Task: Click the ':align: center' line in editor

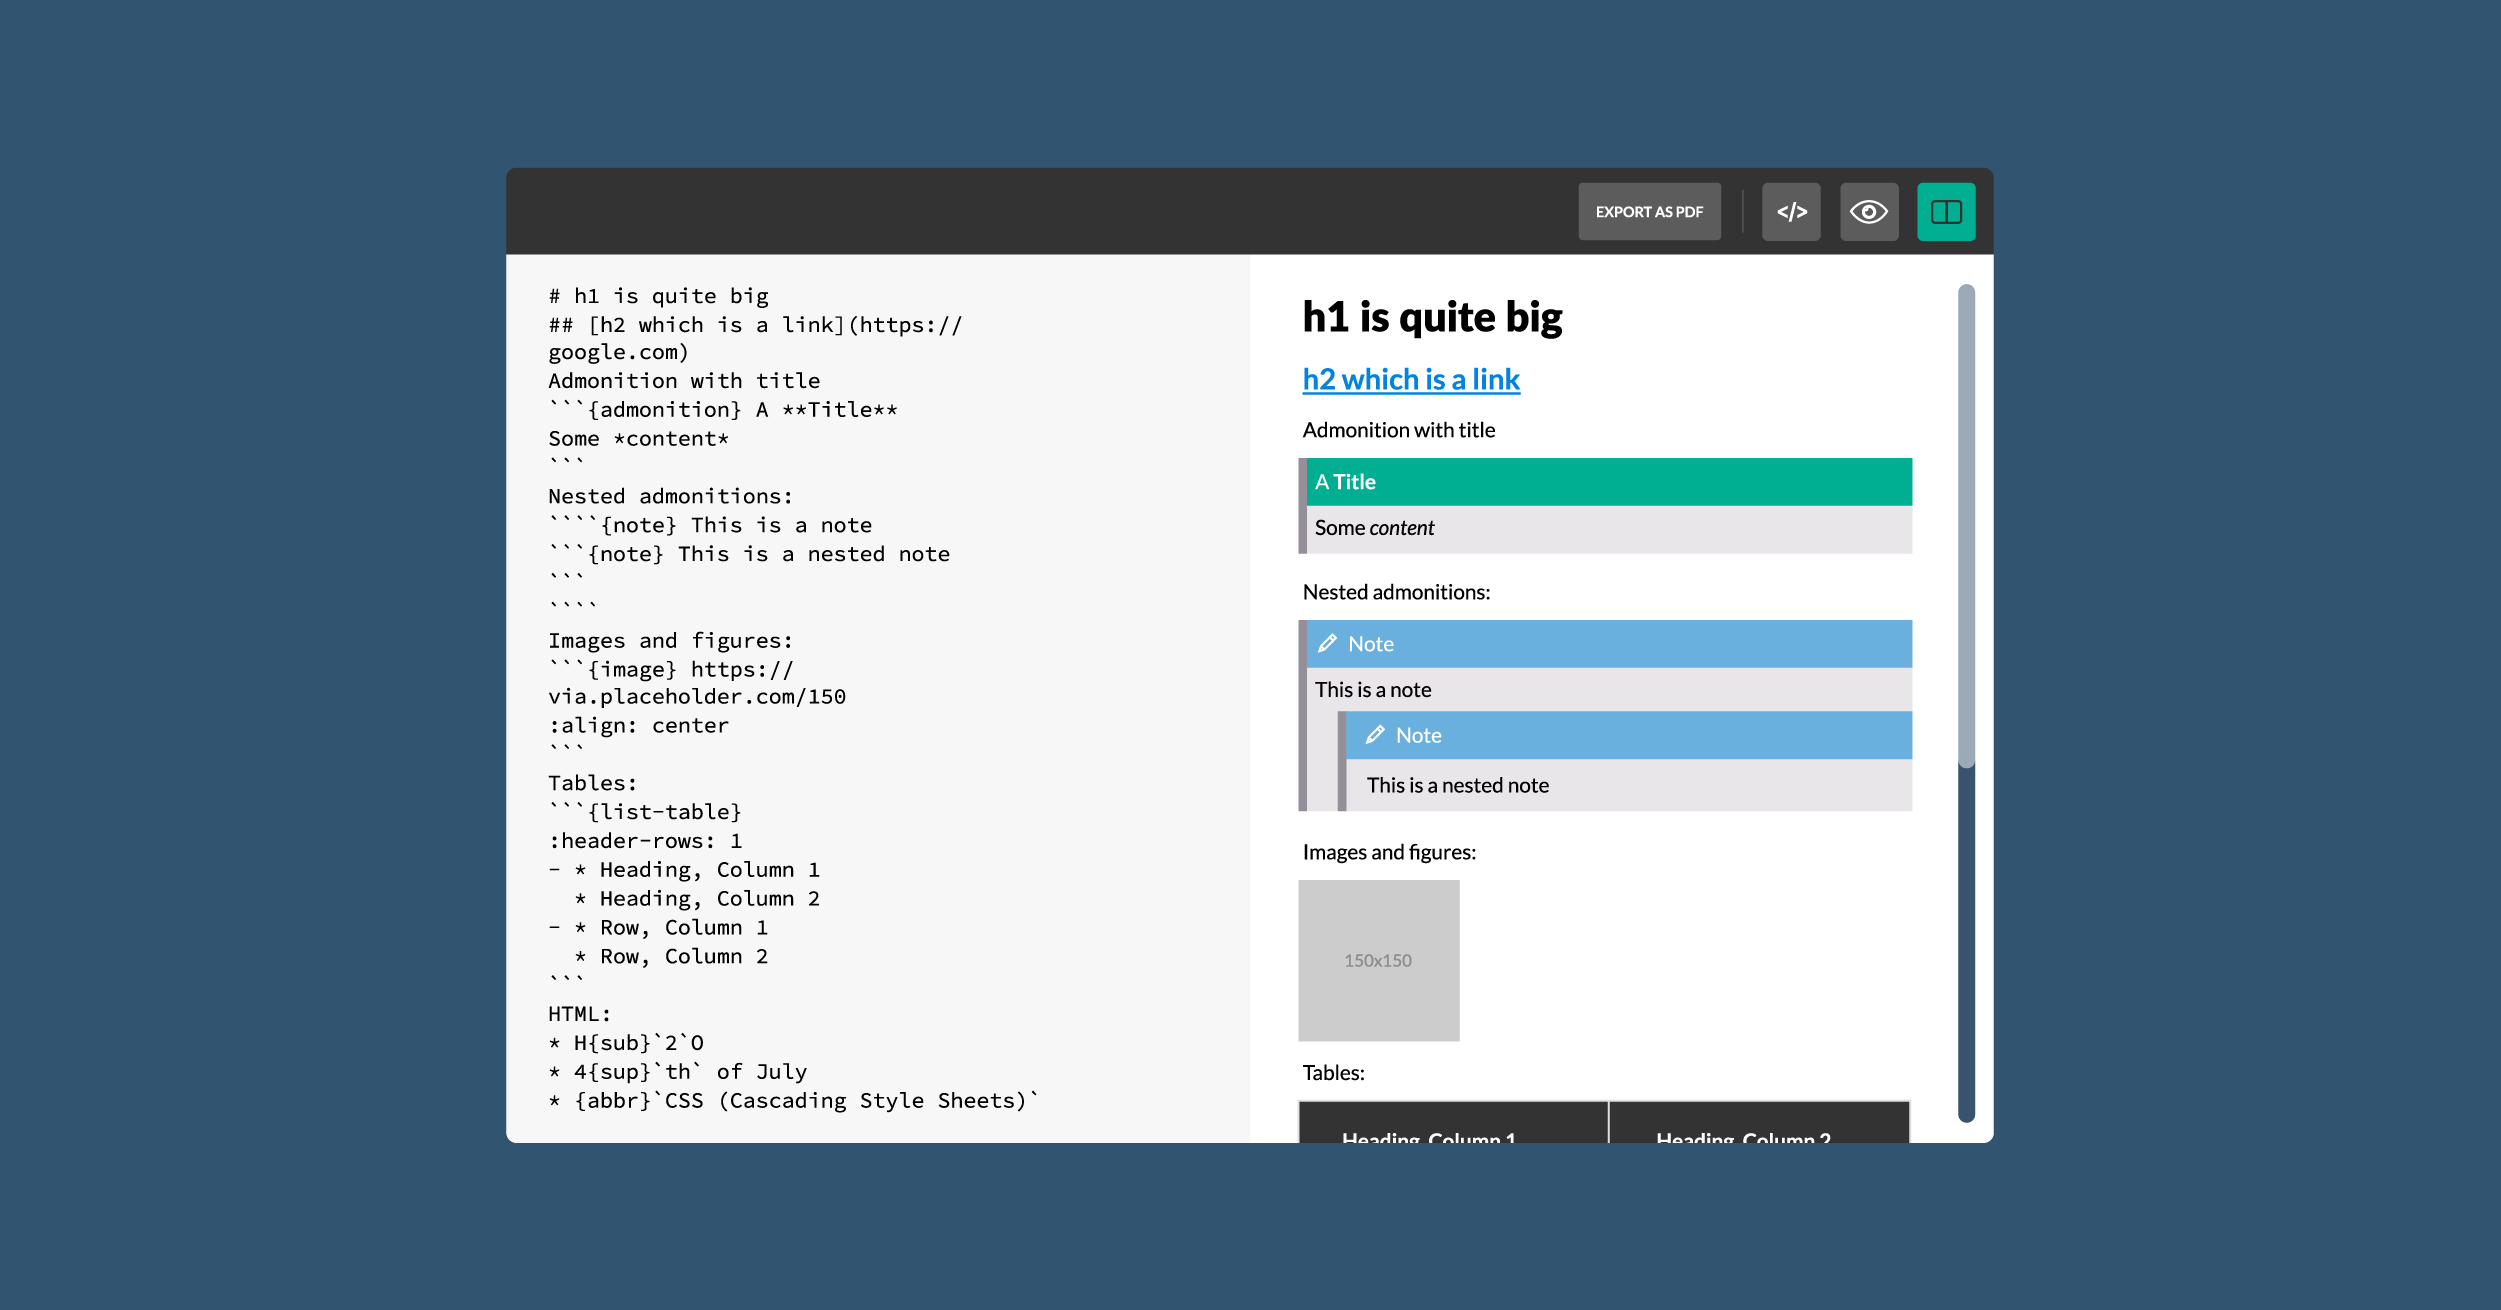Action: [x=638, y=726]
